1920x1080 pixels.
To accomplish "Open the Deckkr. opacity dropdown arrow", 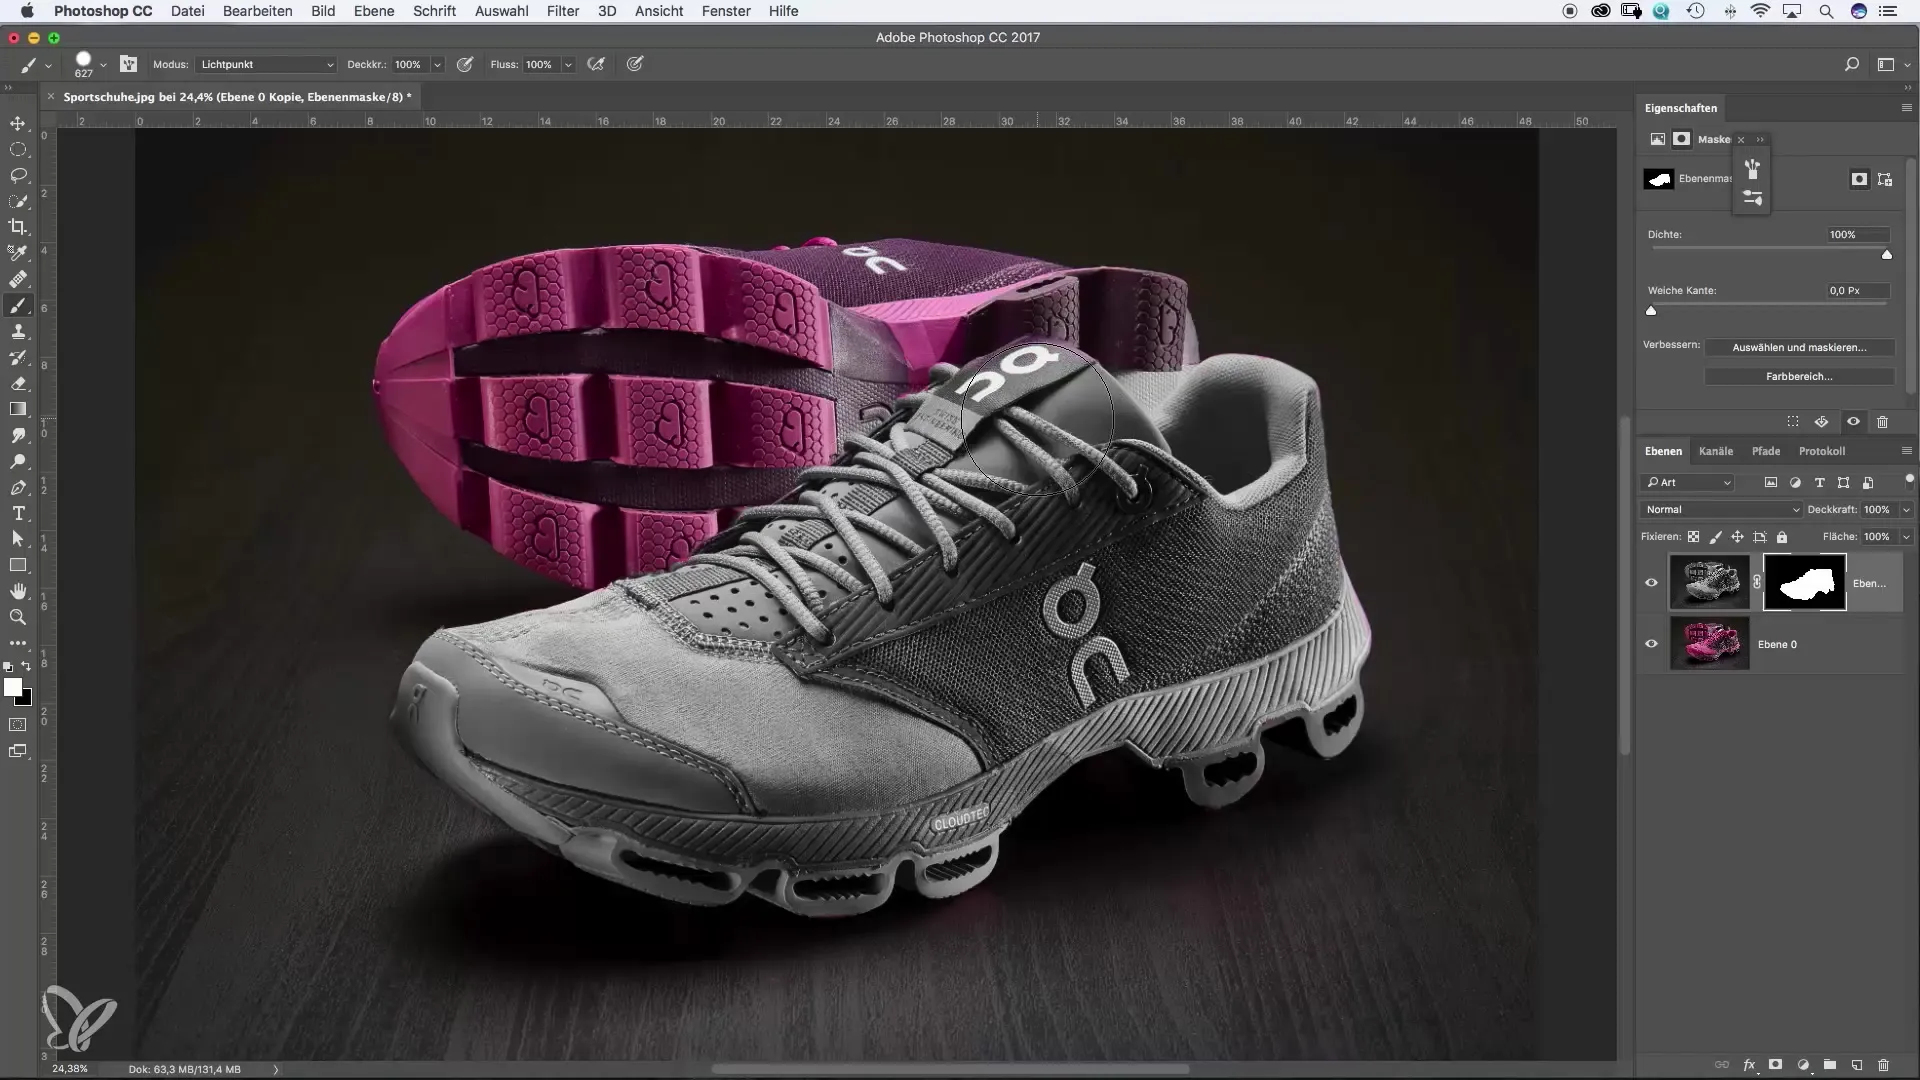I will [437, 64].
